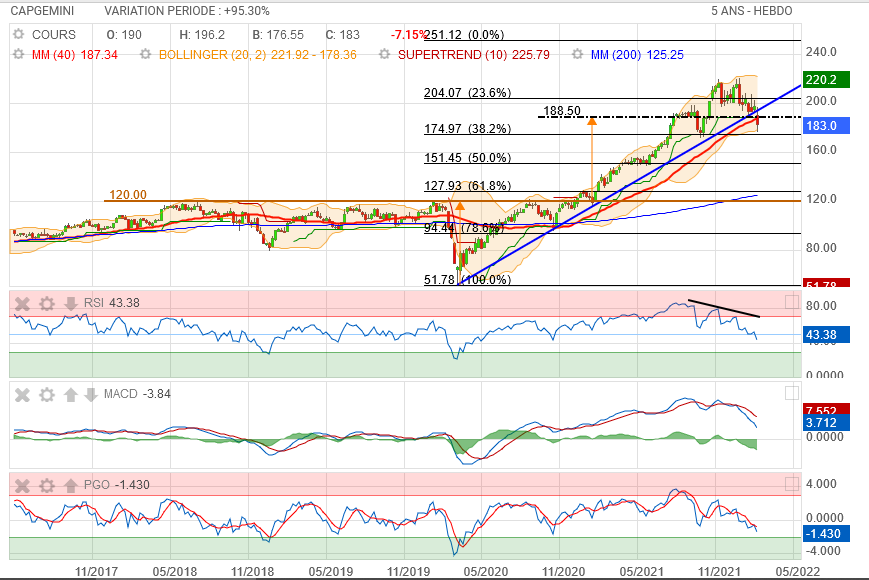The height and width of the screenshot is (580, 869).
Task: Click the MACD -3.84 panel title
Action: click(x=137, y=394)
